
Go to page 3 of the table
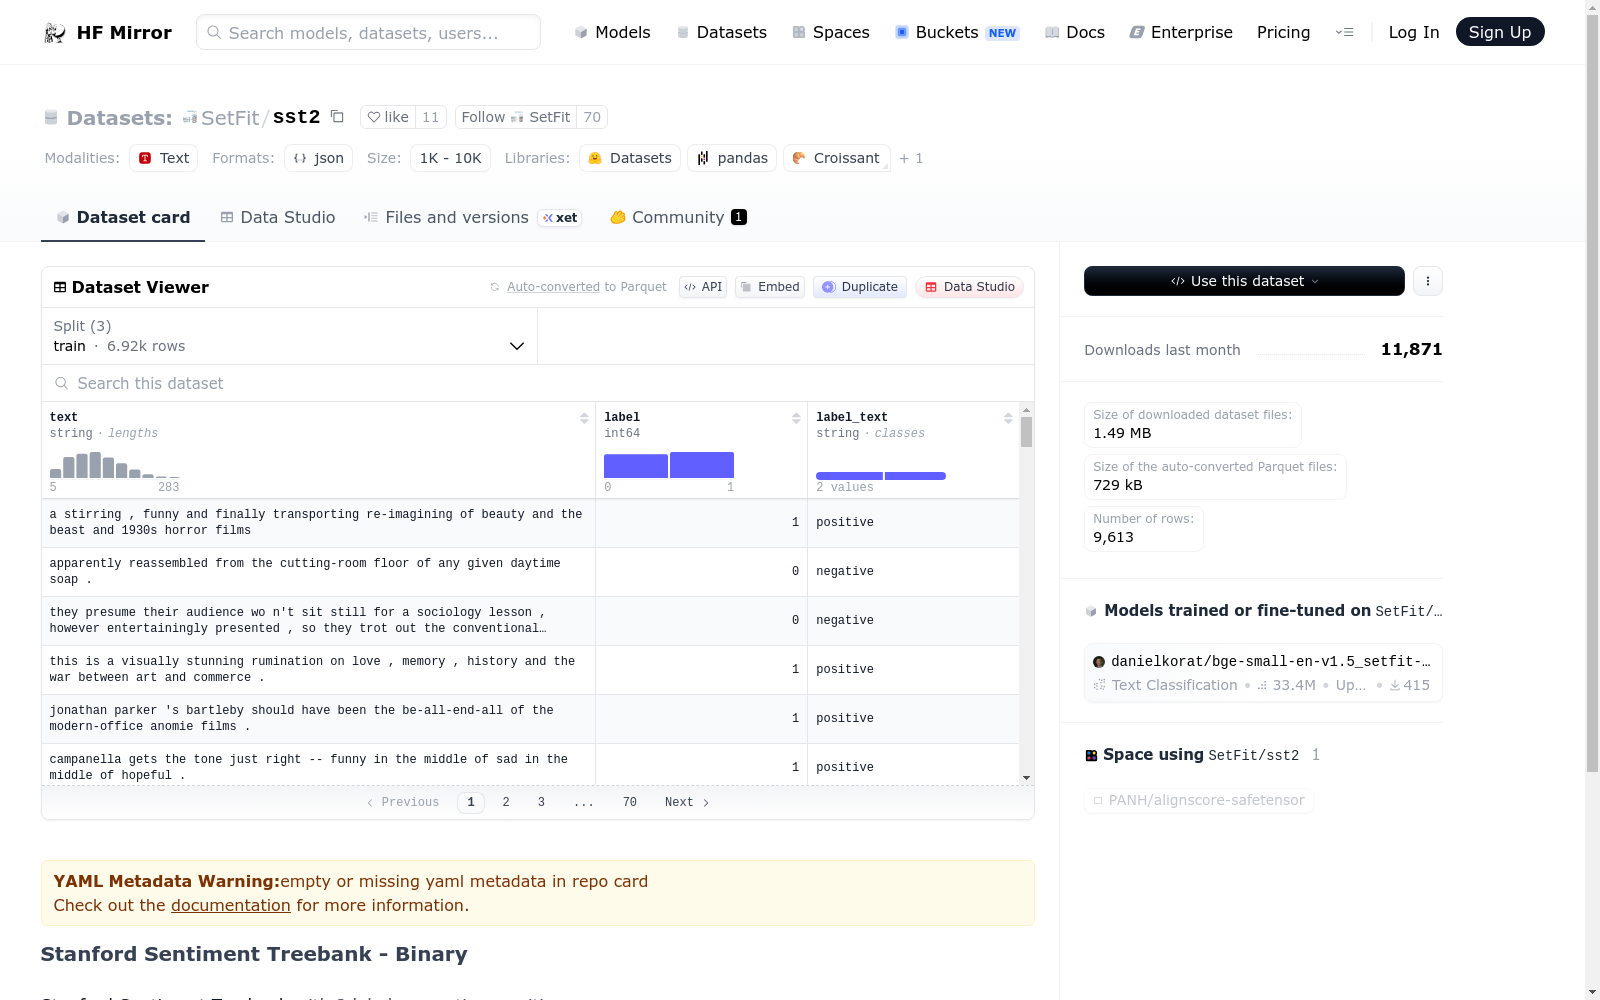pos(541,802)
